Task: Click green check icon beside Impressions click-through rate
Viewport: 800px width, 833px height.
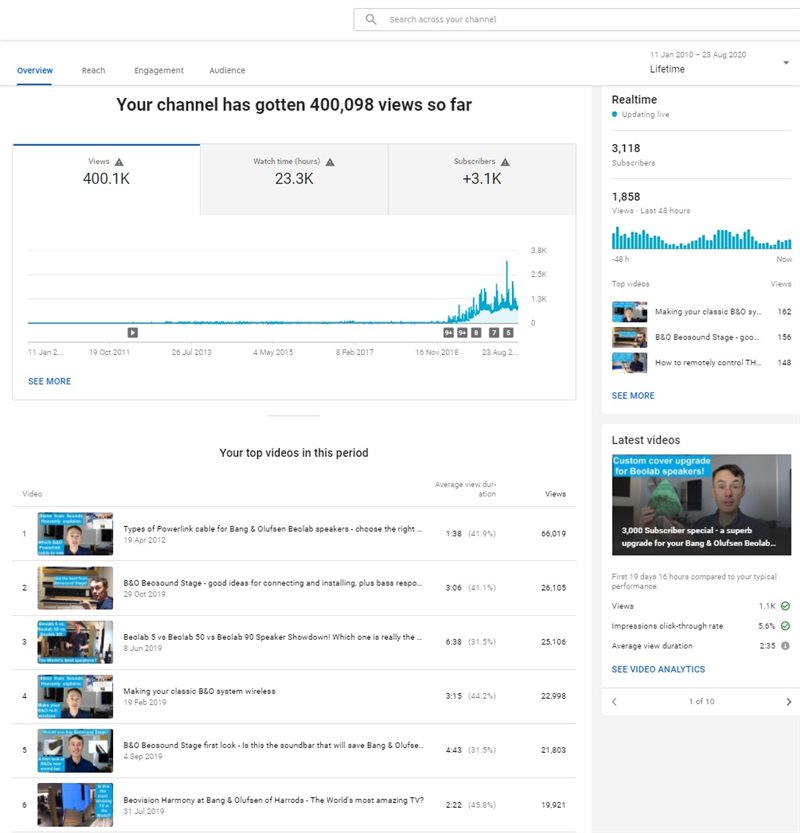Action: point(785,626)
